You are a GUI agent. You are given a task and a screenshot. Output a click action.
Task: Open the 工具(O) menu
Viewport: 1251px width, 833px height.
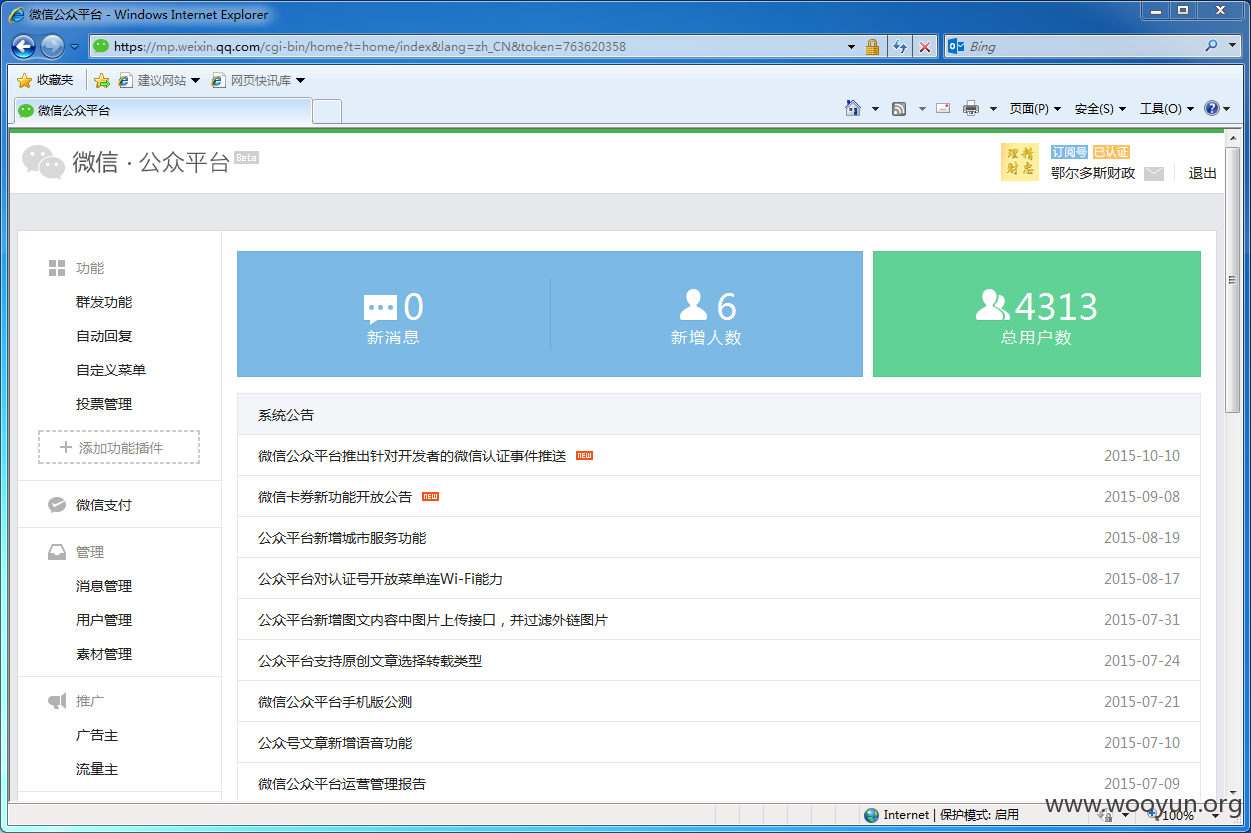(x=1166, y=109)
